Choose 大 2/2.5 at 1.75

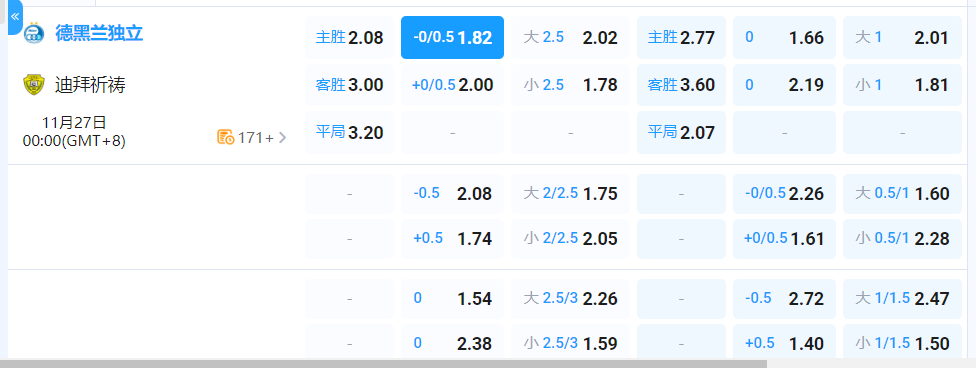coord(570,194)
